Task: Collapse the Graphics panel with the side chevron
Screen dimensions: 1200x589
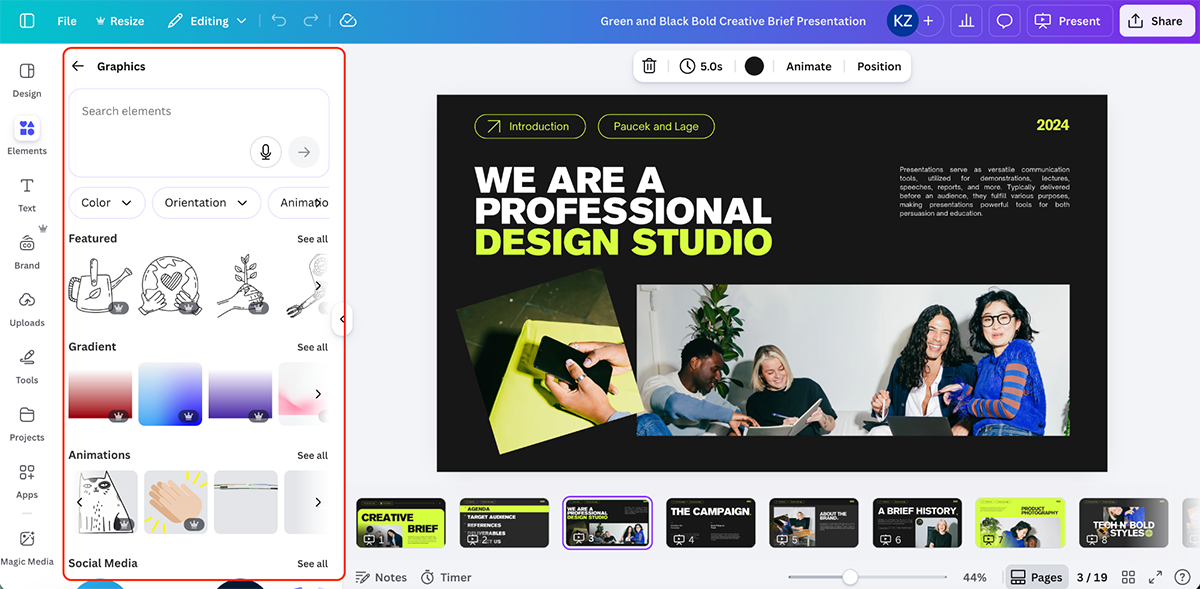Action: tap(343, 319)
